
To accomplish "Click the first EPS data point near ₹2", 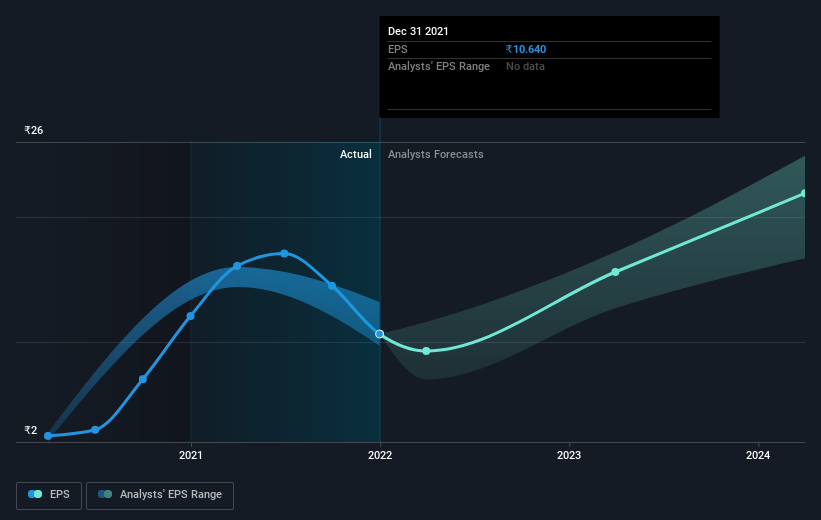I will pos(48,436).
